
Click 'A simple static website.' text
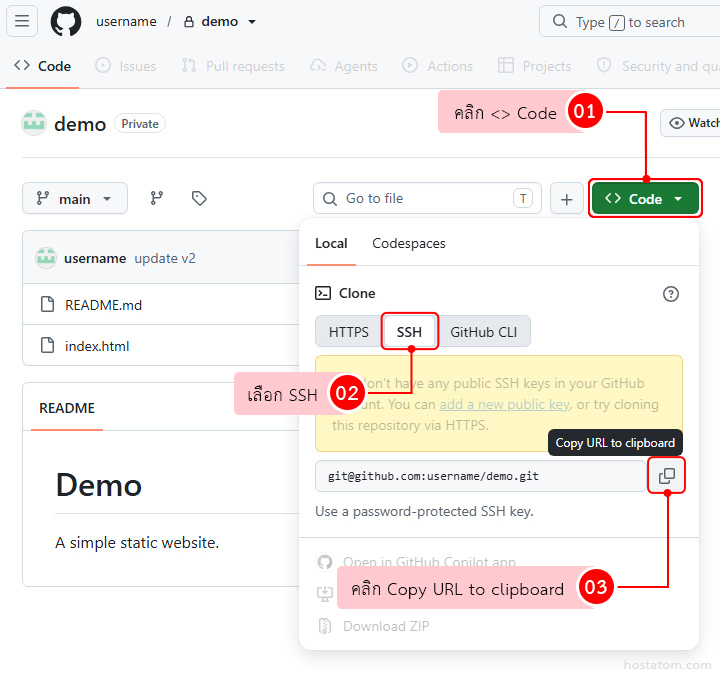pos(137,543)
